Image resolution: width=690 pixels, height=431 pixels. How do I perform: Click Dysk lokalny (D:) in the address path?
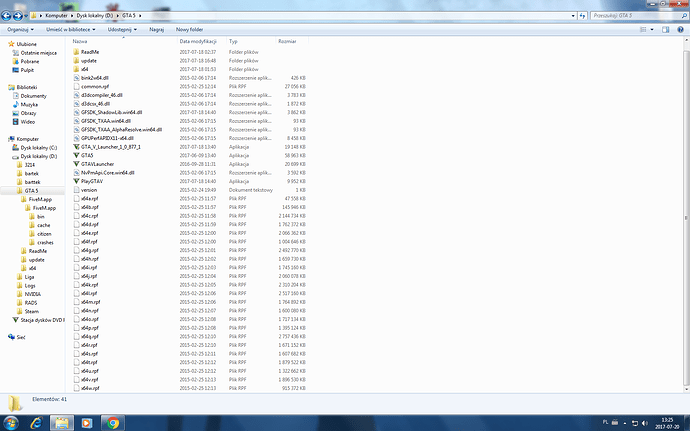point(94,15)
